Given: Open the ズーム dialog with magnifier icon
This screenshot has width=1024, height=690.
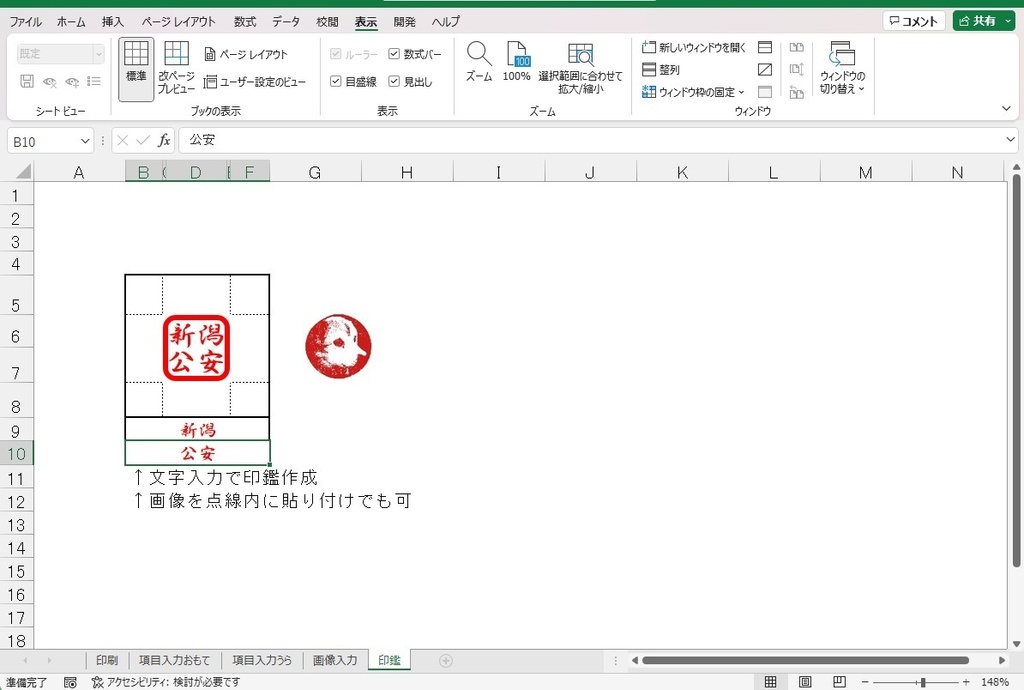Looking at the screenshot, I should [479, 62].
